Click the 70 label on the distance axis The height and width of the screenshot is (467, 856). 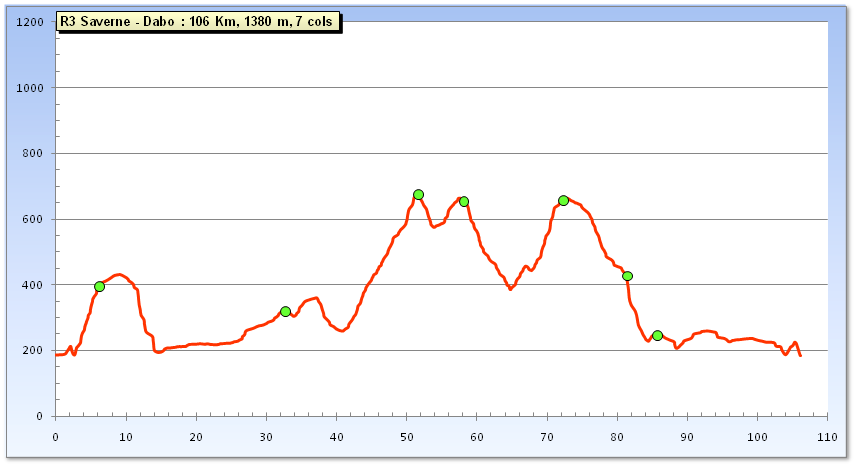547,437
